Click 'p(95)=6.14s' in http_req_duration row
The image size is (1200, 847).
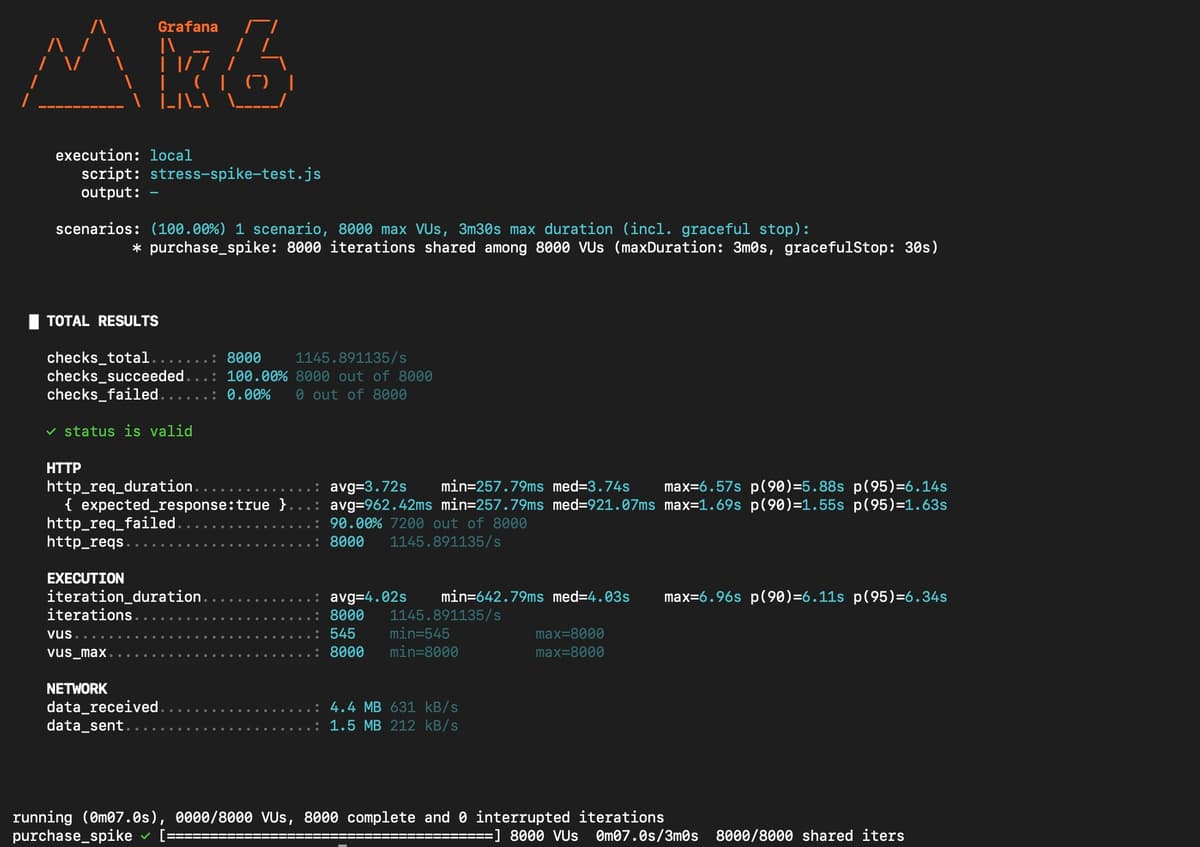[x=900, y=486]
